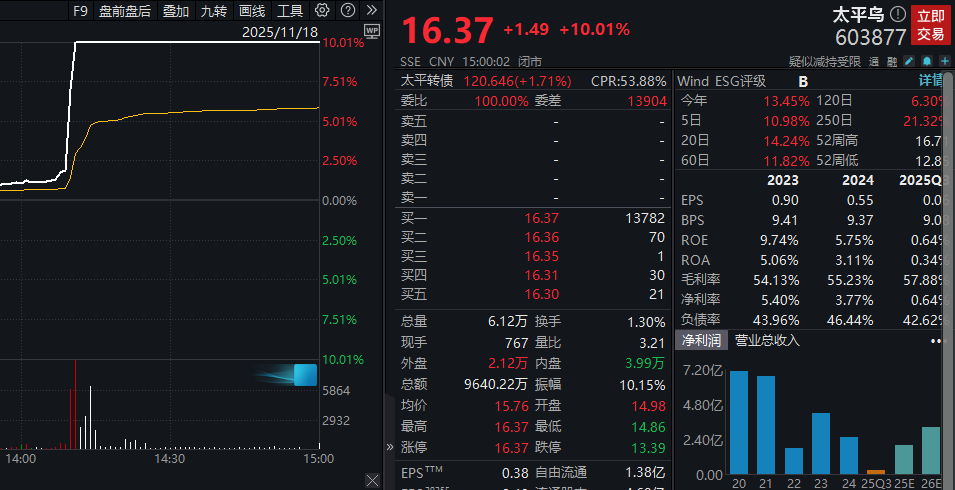Click the 总额 value 9640.22万
The width and height of the screenshot is (955, 490).
(x=496, y=385)
